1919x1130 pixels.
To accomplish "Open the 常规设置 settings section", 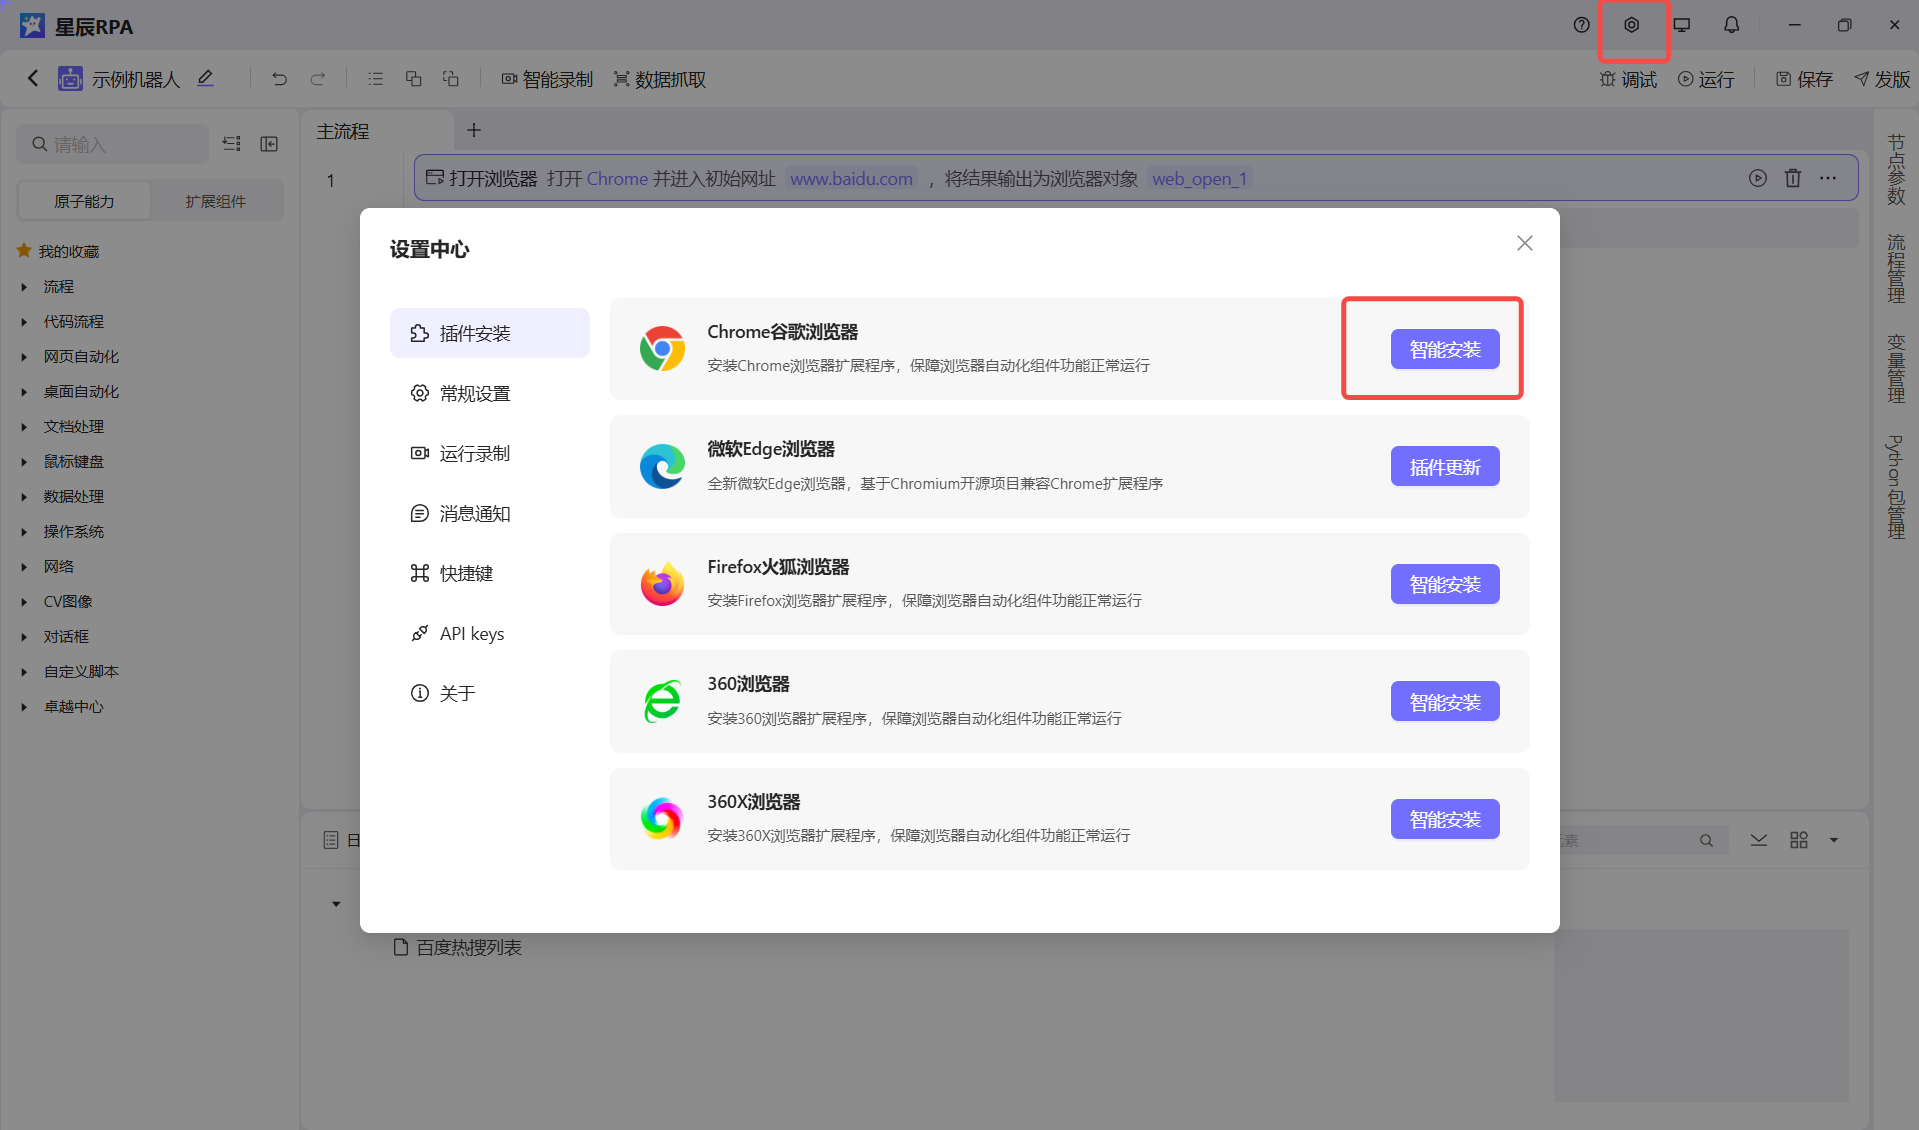I will [474, 394].
